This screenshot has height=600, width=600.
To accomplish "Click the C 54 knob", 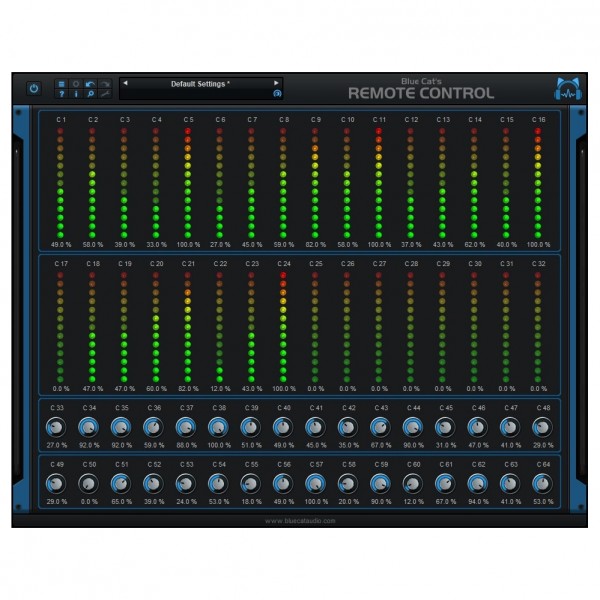I will pos(218,484).
